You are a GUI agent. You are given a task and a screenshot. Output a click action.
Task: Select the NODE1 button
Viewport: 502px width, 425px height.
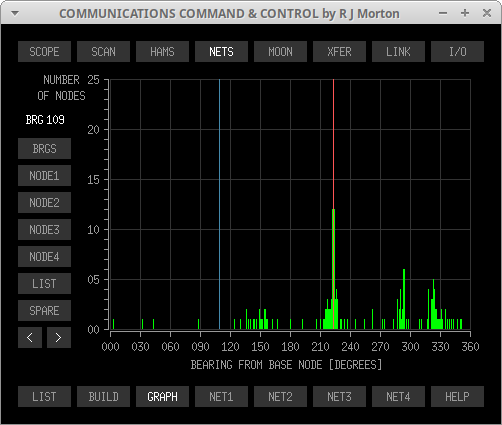(44, 176)
